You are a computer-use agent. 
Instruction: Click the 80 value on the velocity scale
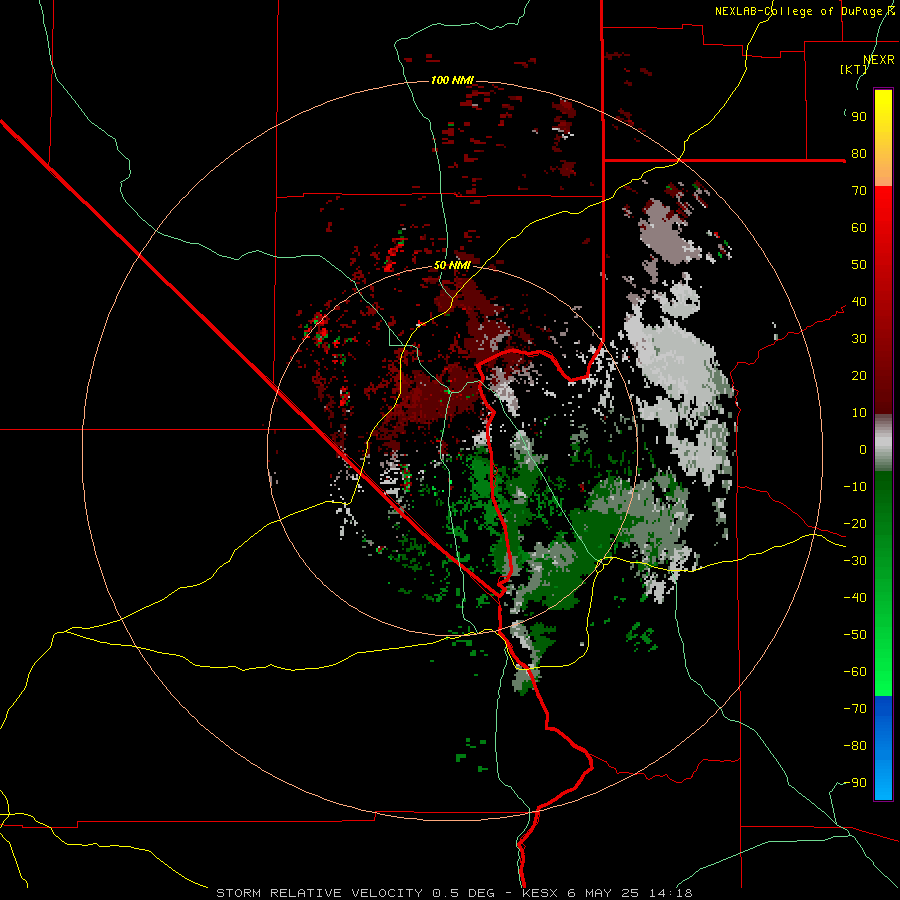[x=859, y=154]
